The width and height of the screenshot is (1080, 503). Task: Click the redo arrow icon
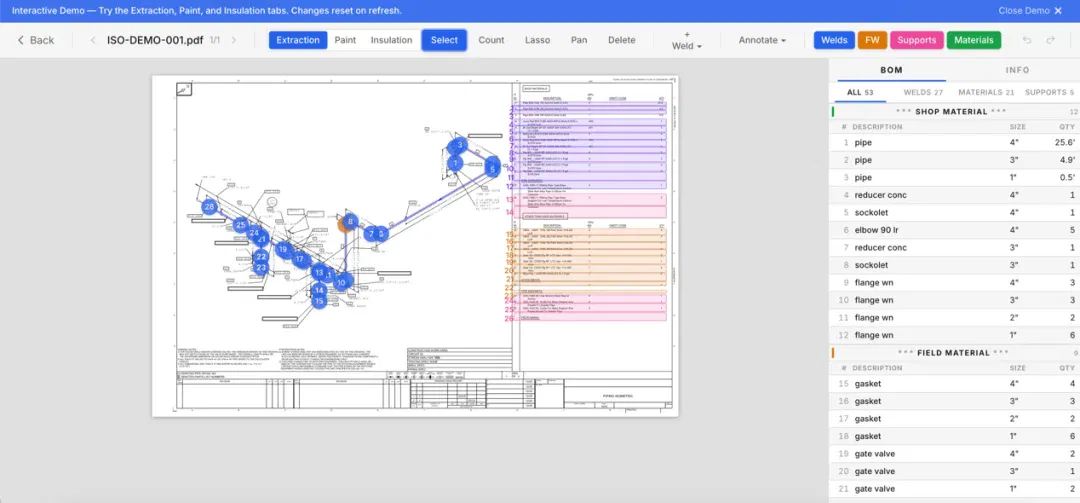coord(1050,40)
